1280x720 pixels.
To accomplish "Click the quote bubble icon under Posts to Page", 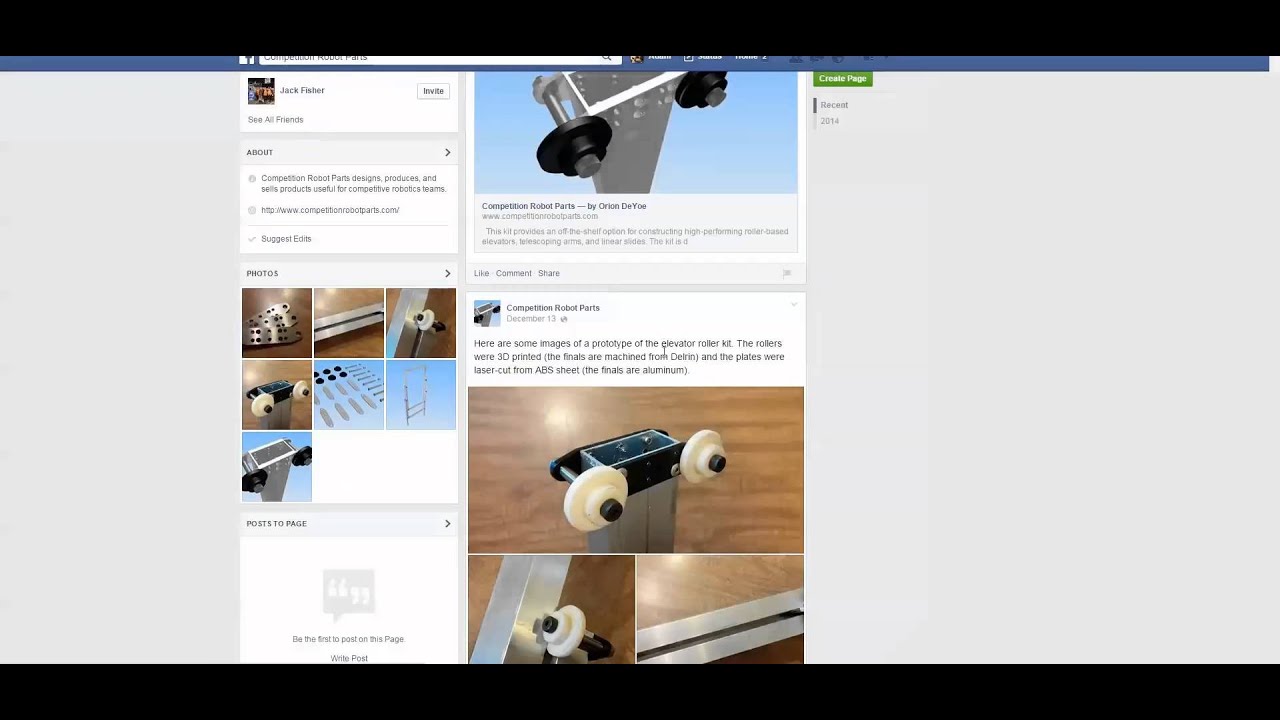I will coord(349,593).
